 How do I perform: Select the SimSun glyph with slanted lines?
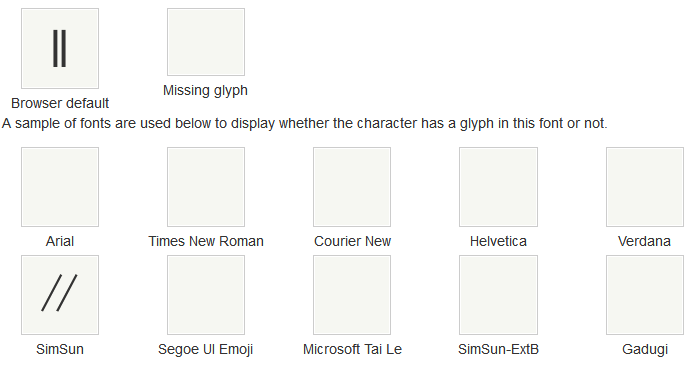coord(60,295)
